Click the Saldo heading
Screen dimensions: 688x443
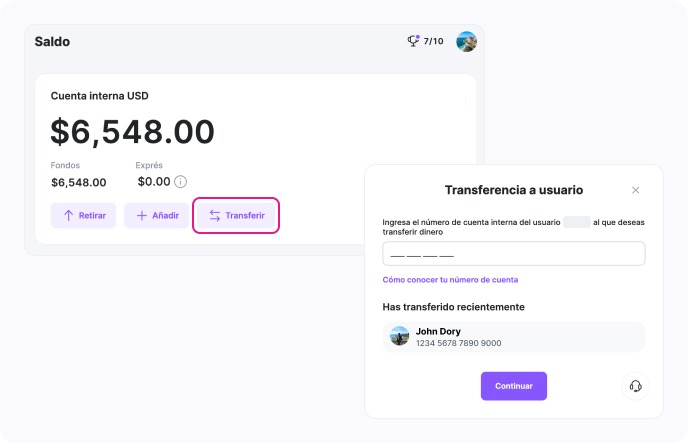point(52,42)
